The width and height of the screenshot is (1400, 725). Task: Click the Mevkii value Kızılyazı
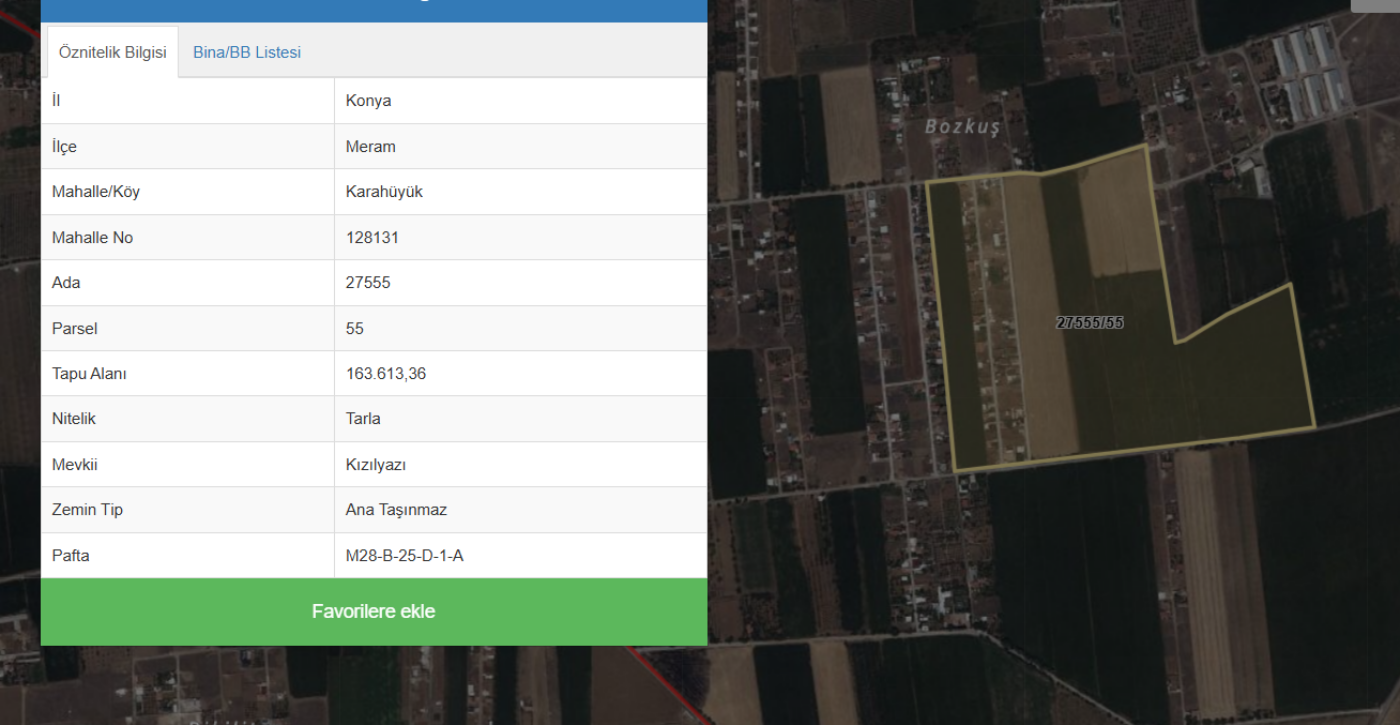[375, 465]
